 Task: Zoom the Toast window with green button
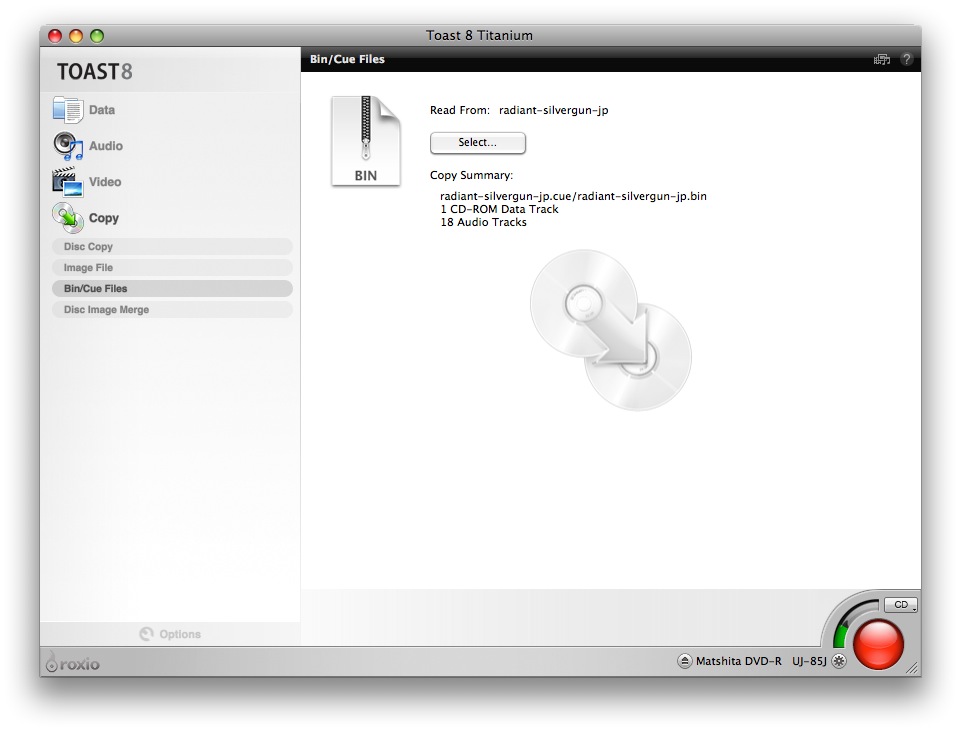click(97, 36)
